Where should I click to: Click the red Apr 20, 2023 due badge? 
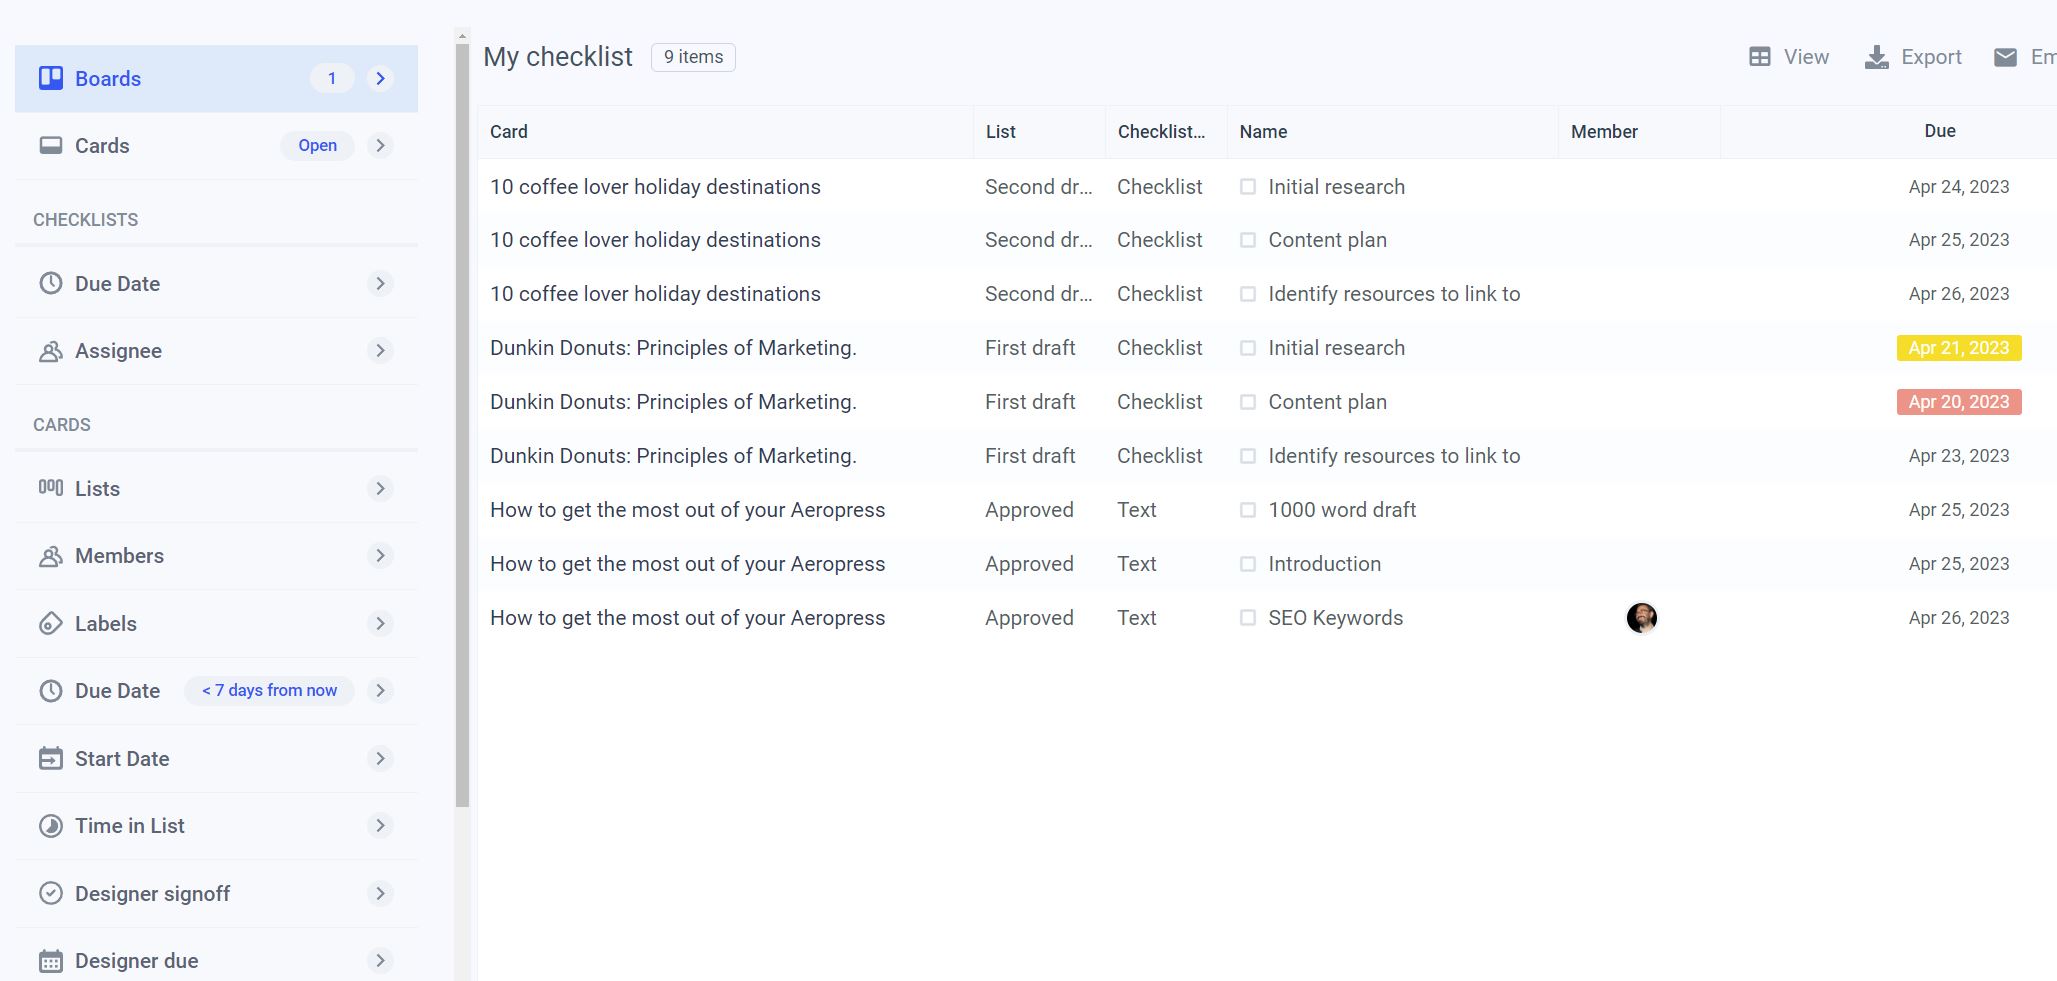[1959, 402]
